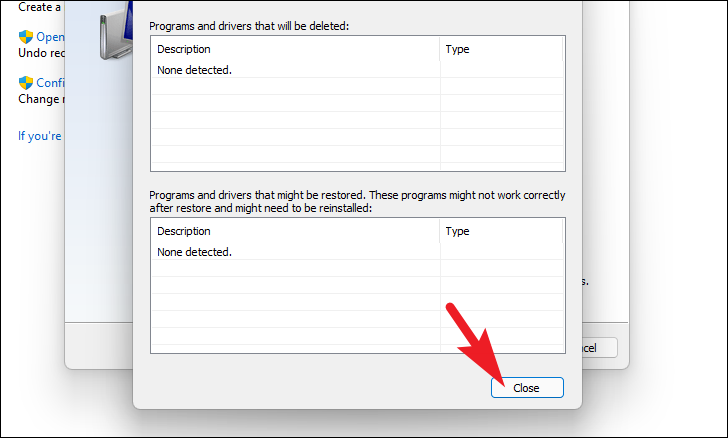Select the Confi… system restore link
The width and height of the screenshot is (728, 438).
point(50,83)
